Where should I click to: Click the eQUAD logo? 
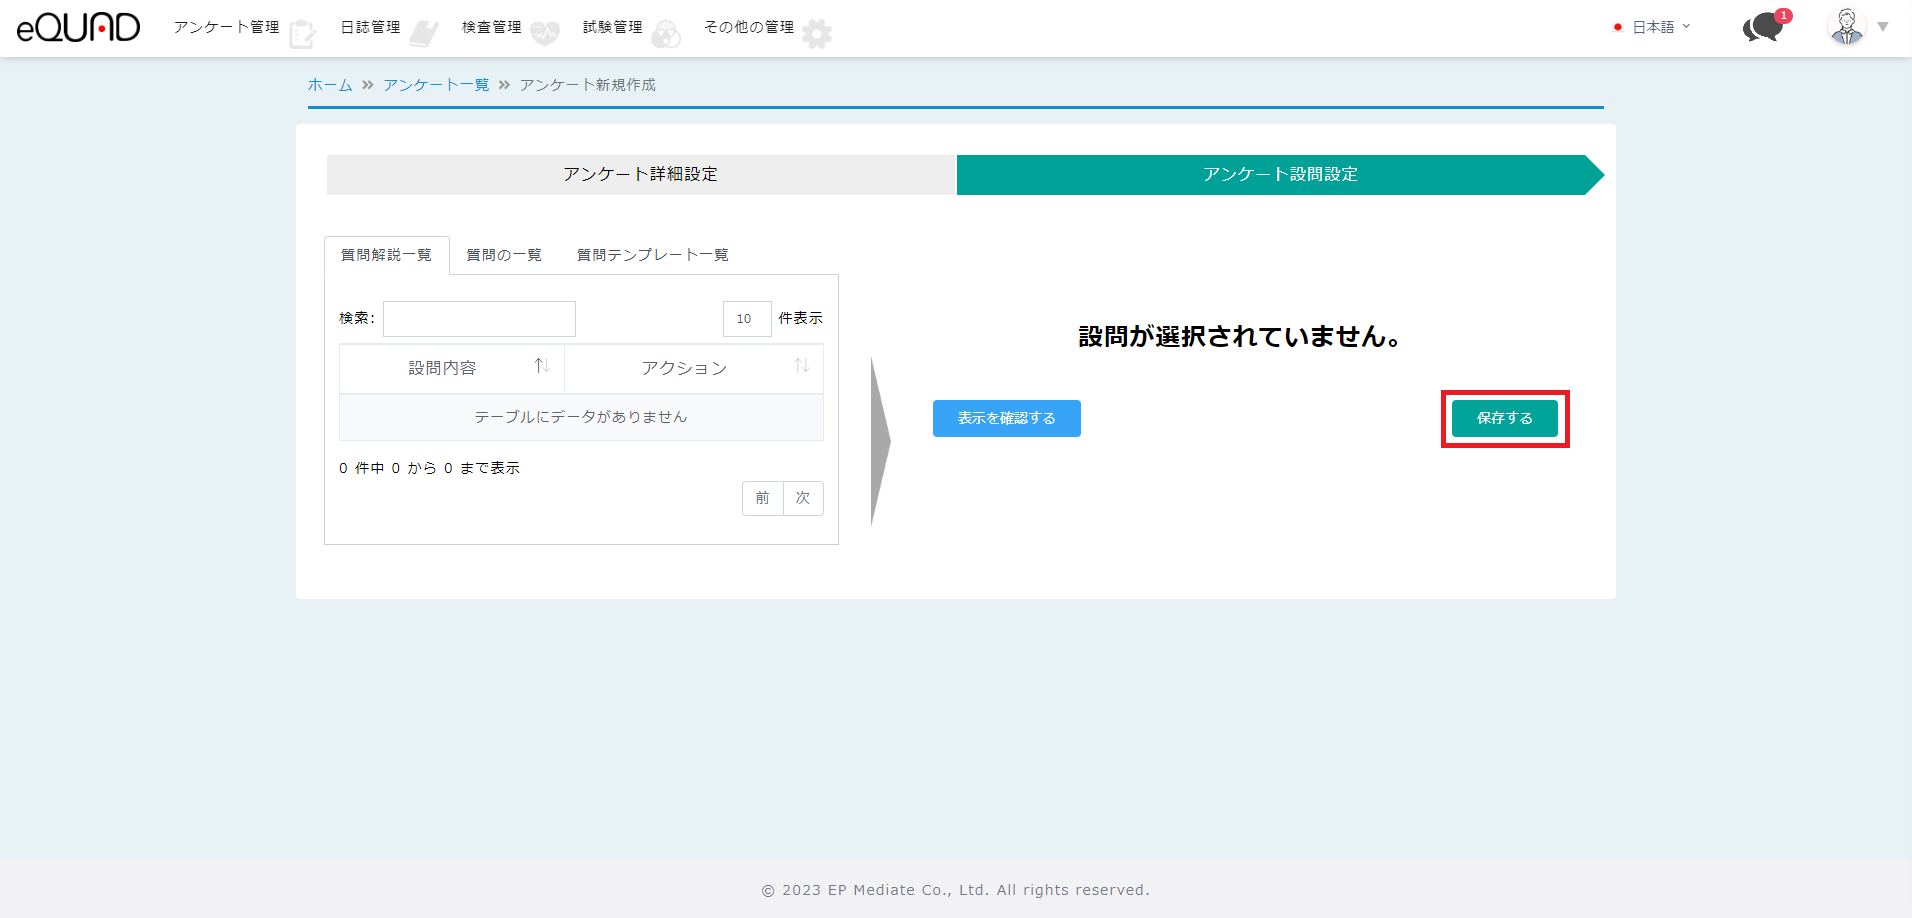click(78, 28)
